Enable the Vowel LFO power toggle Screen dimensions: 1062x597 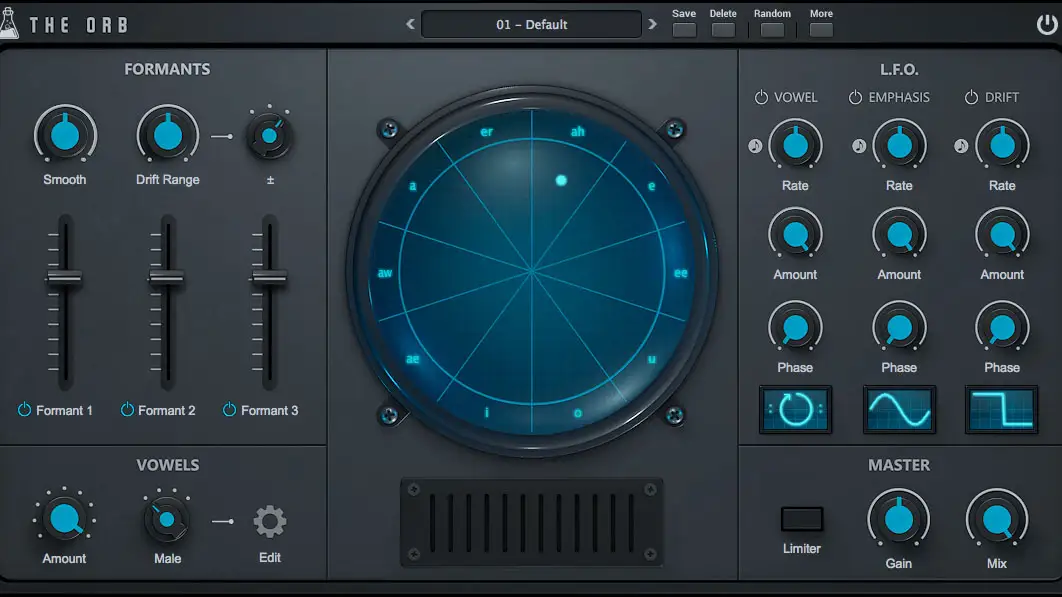(x=761, y=98)
